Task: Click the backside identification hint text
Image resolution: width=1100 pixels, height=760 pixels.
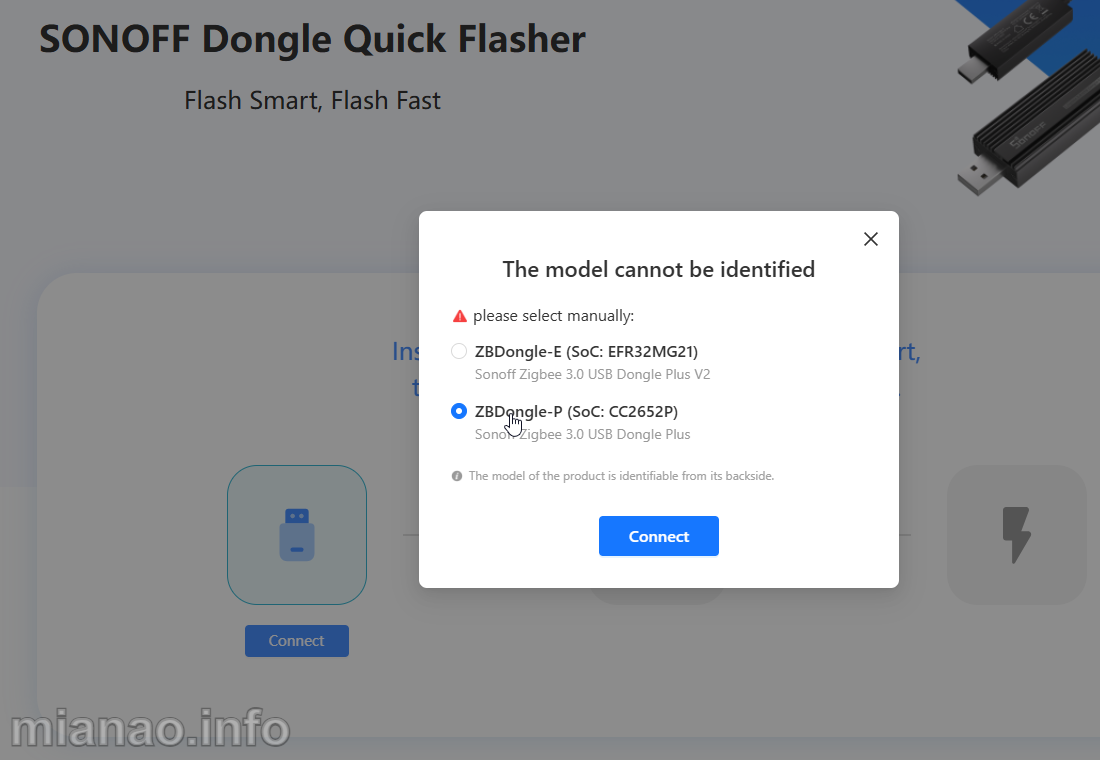Action: point(621,476)
